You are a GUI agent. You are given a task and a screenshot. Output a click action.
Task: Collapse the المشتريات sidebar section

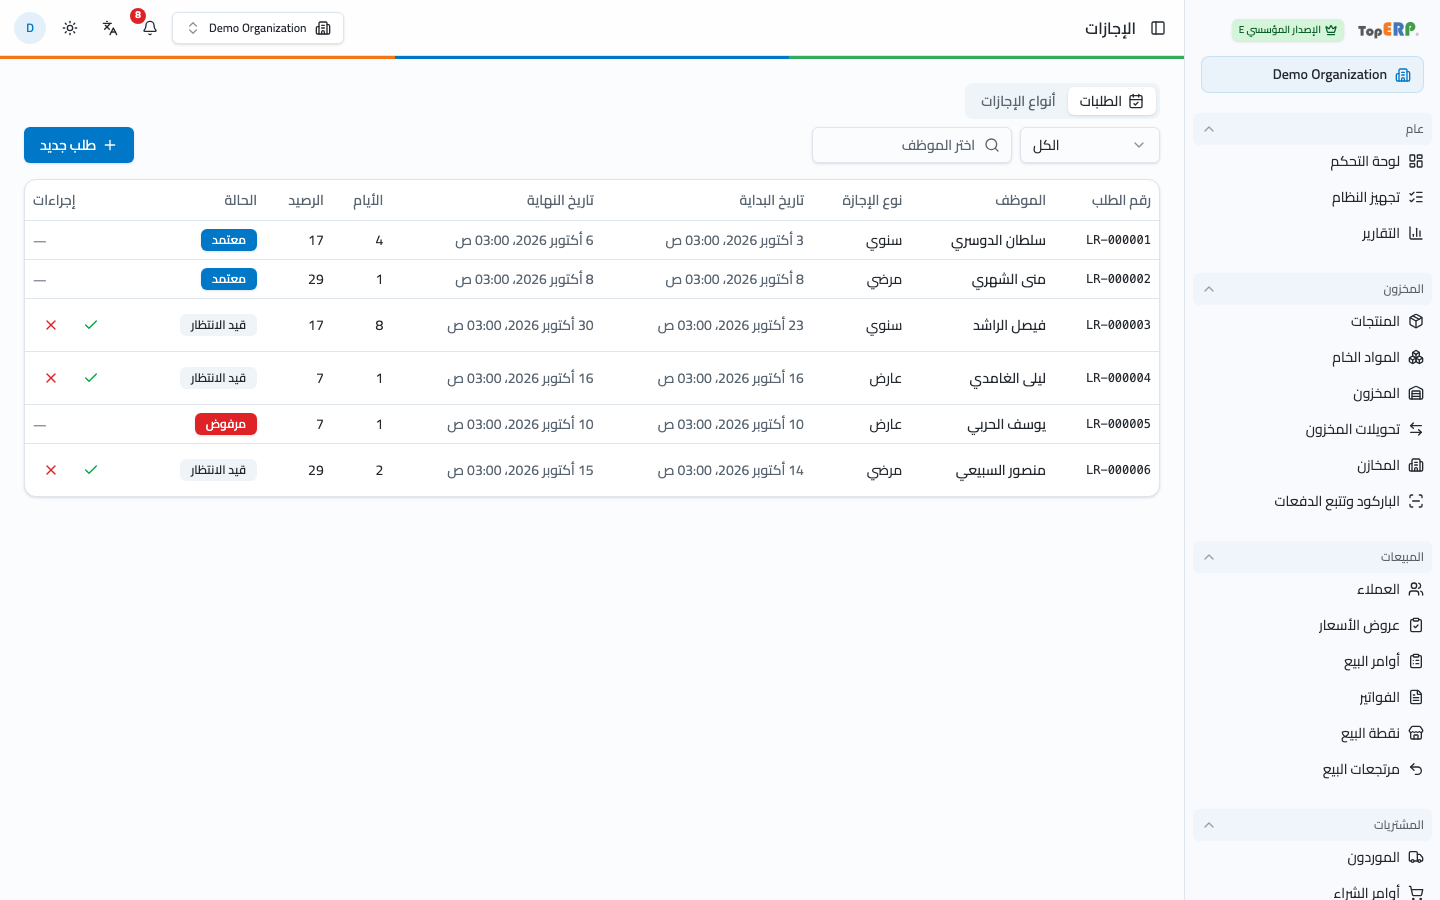pyautogui.click(x=1312, y=825)
